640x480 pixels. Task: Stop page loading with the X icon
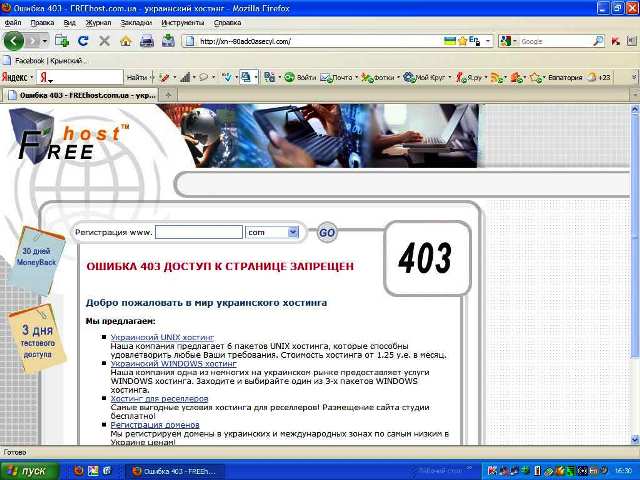point(104,41)
